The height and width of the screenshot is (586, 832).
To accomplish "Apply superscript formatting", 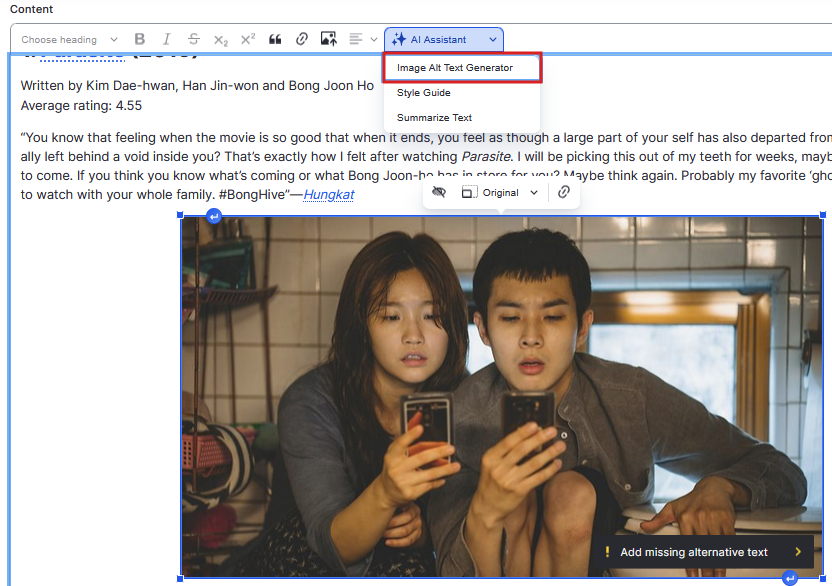I will pyautogui.click(x=248, y=39).
